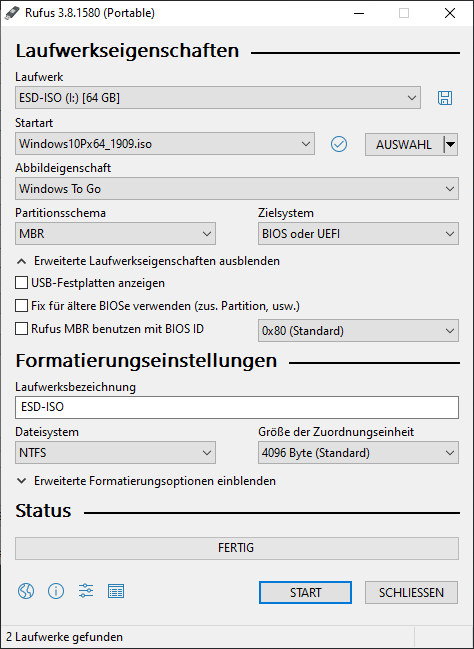
Task: Click the FERTIG status progress bar
Action: point(237,548)
